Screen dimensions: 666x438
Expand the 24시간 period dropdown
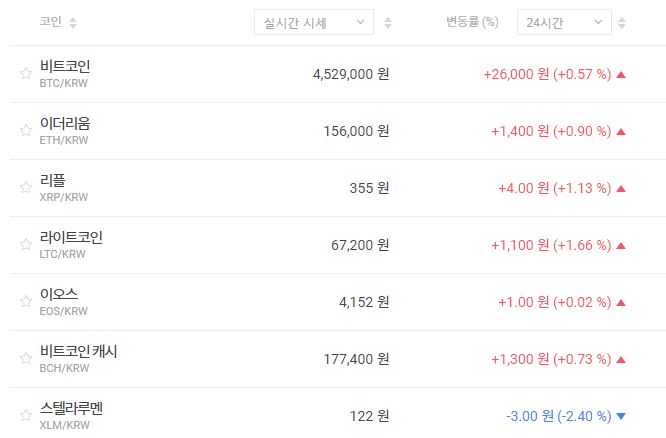[x=564, y=22]
